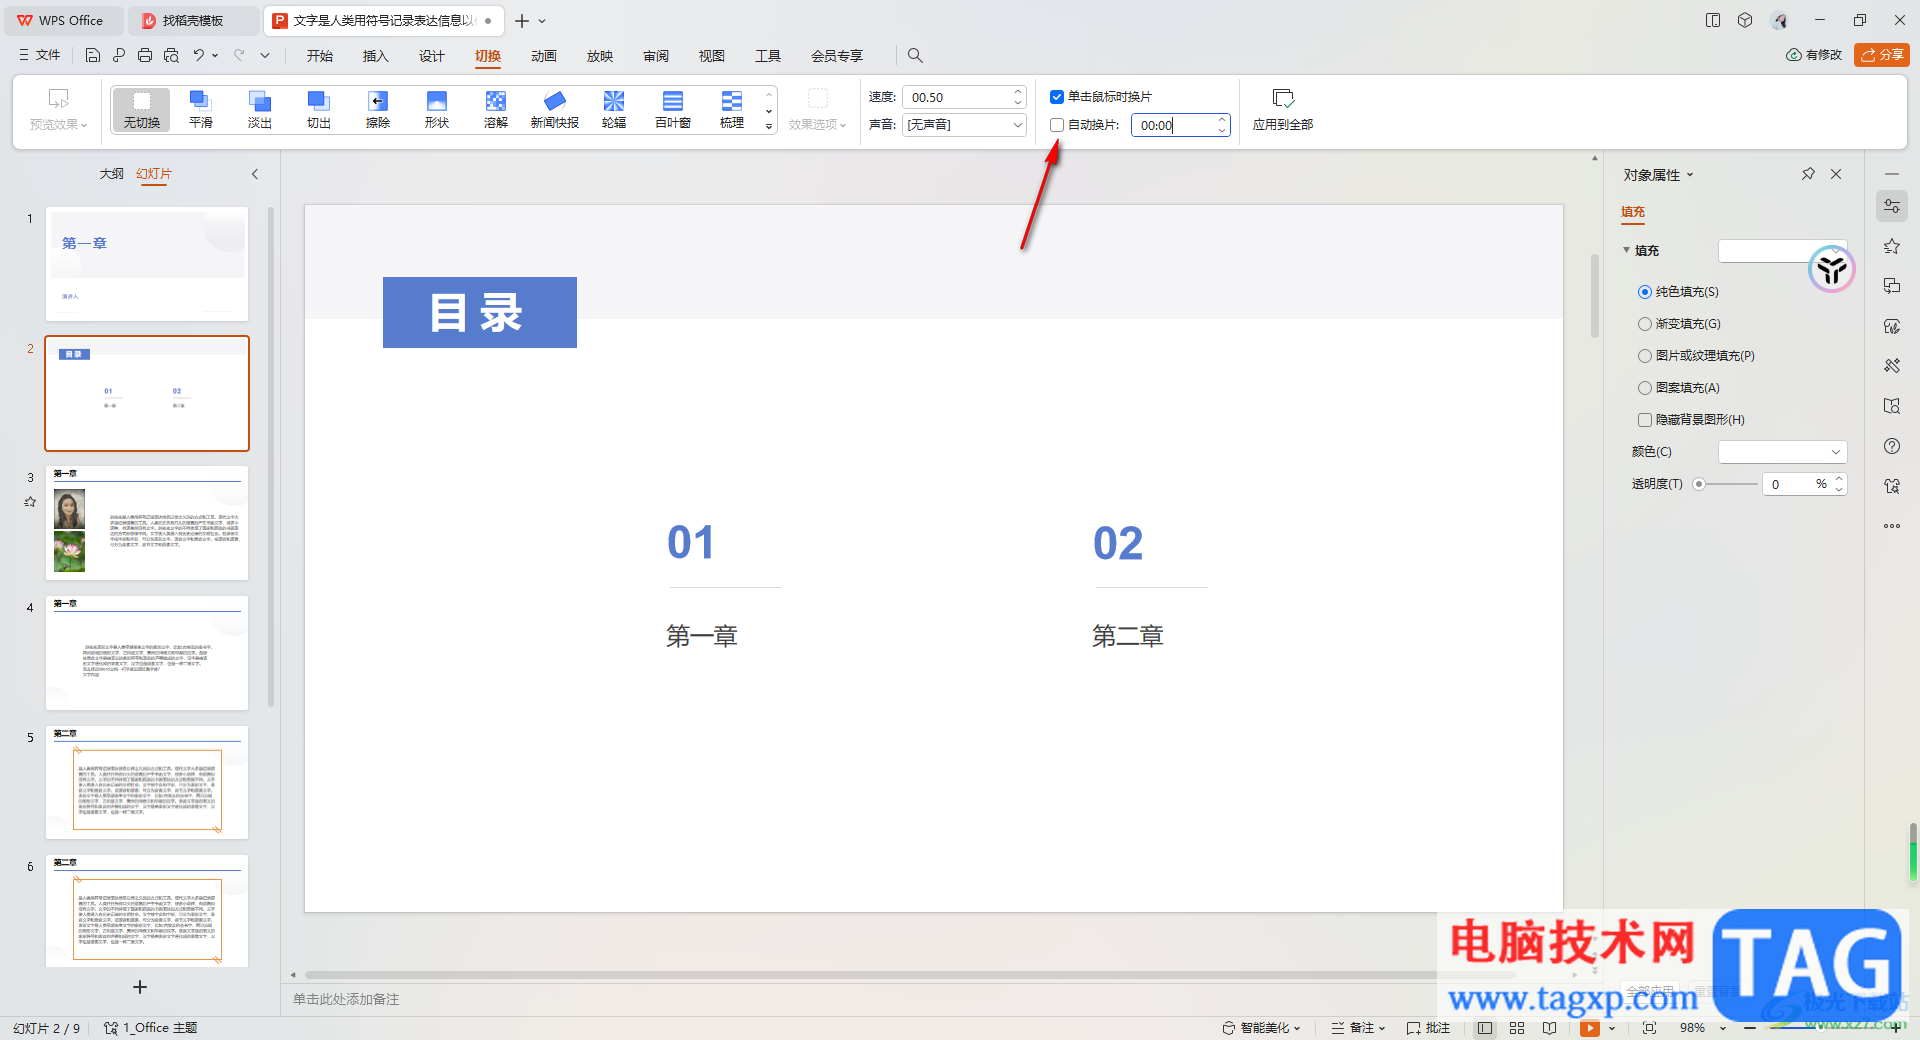
Task: Open the 颜色 color dropdown
Action: point(1782,452)
